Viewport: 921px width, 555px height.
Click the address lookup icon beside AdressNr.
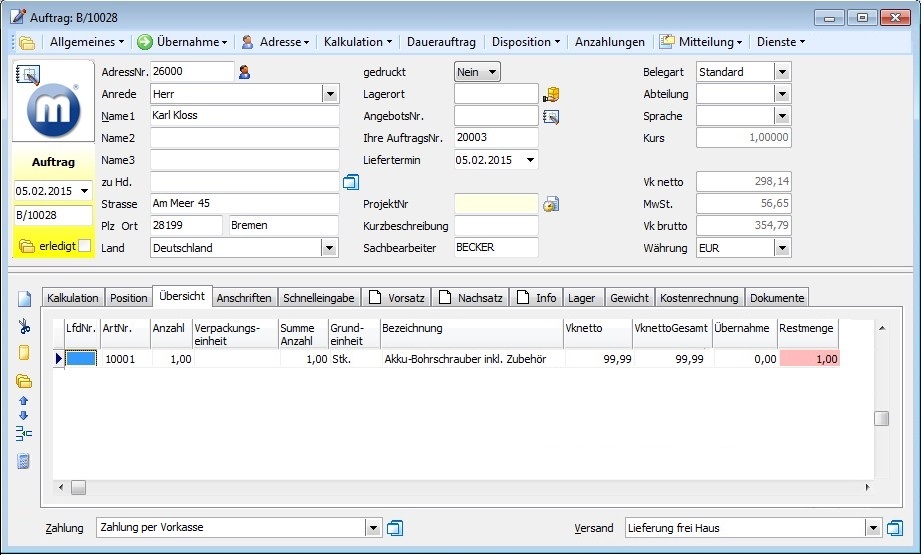click(x=244, y=72)
